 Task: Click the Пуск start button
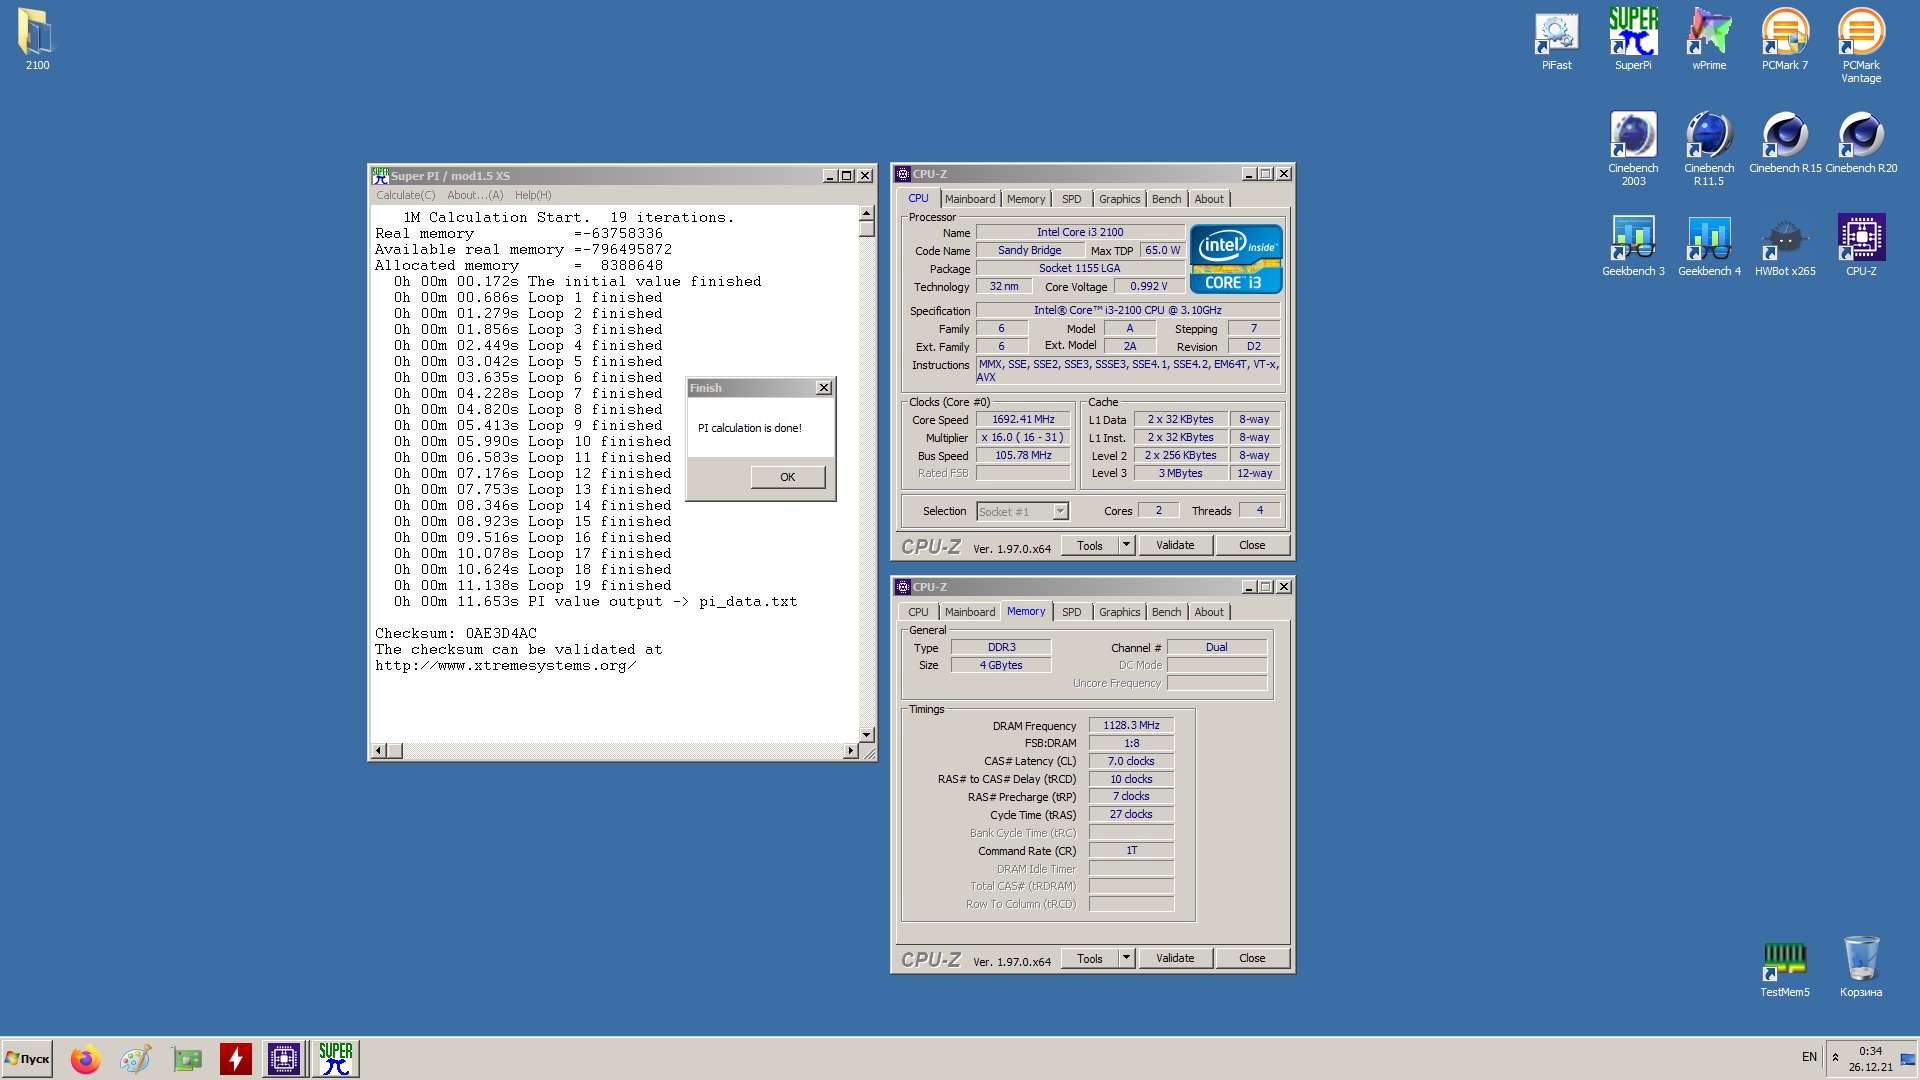click(x=27, y=1058)
